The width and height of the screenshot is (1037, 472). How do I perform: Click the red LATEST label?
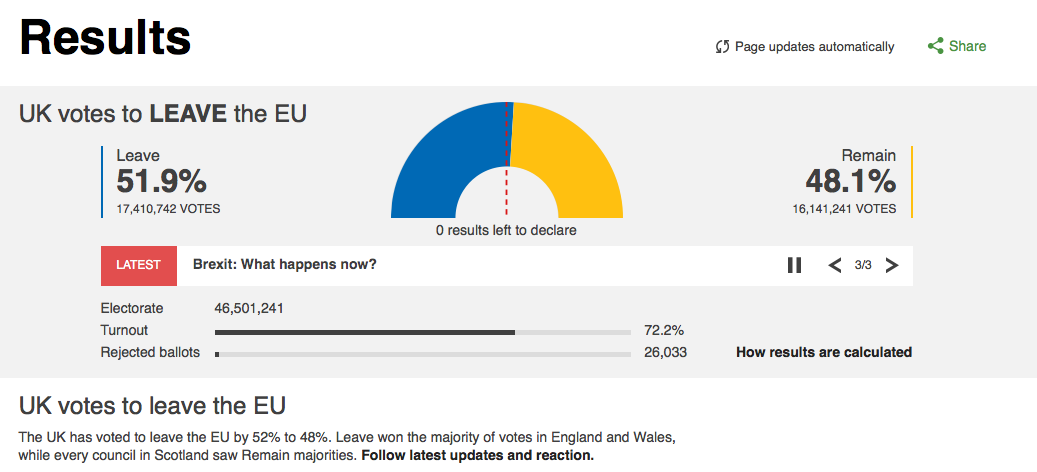tap(139, 265)
